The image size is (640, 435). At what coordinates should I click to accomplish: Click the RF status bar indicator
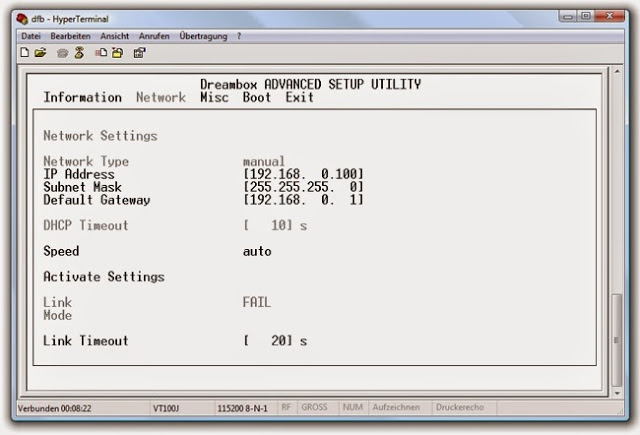pyautogui.click(x=286, y=407)
